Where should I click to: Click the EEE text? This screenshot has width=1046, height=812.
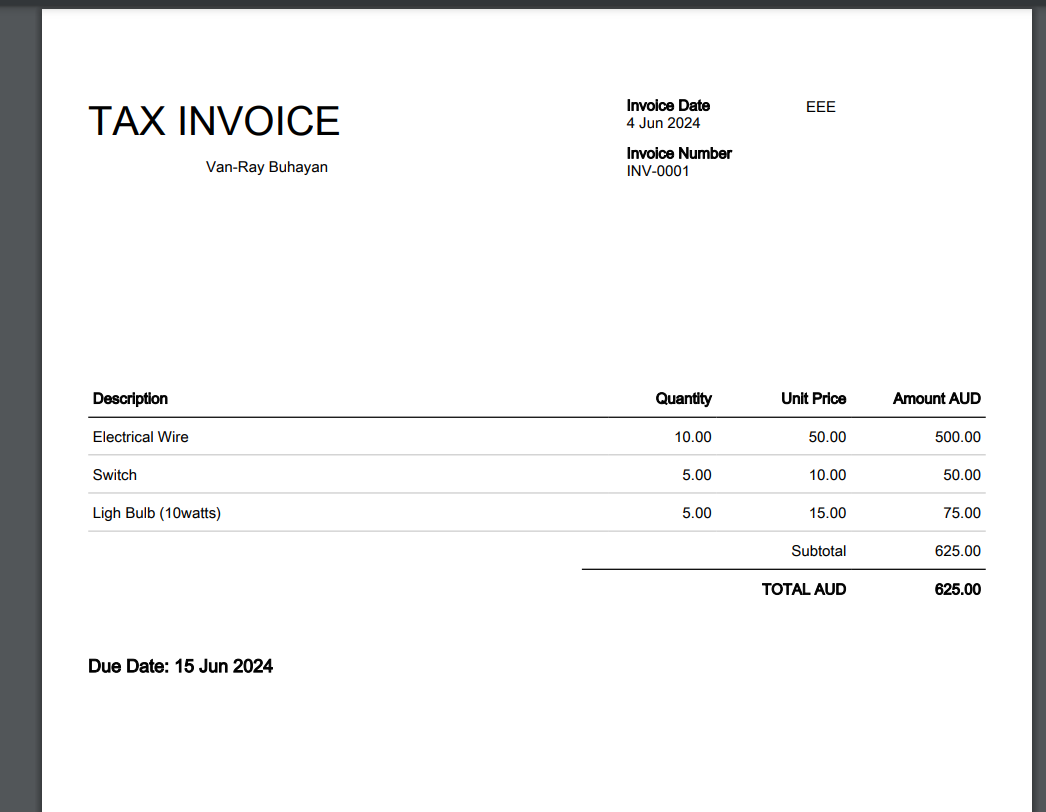pyautogui.click(x=821, y=107)
